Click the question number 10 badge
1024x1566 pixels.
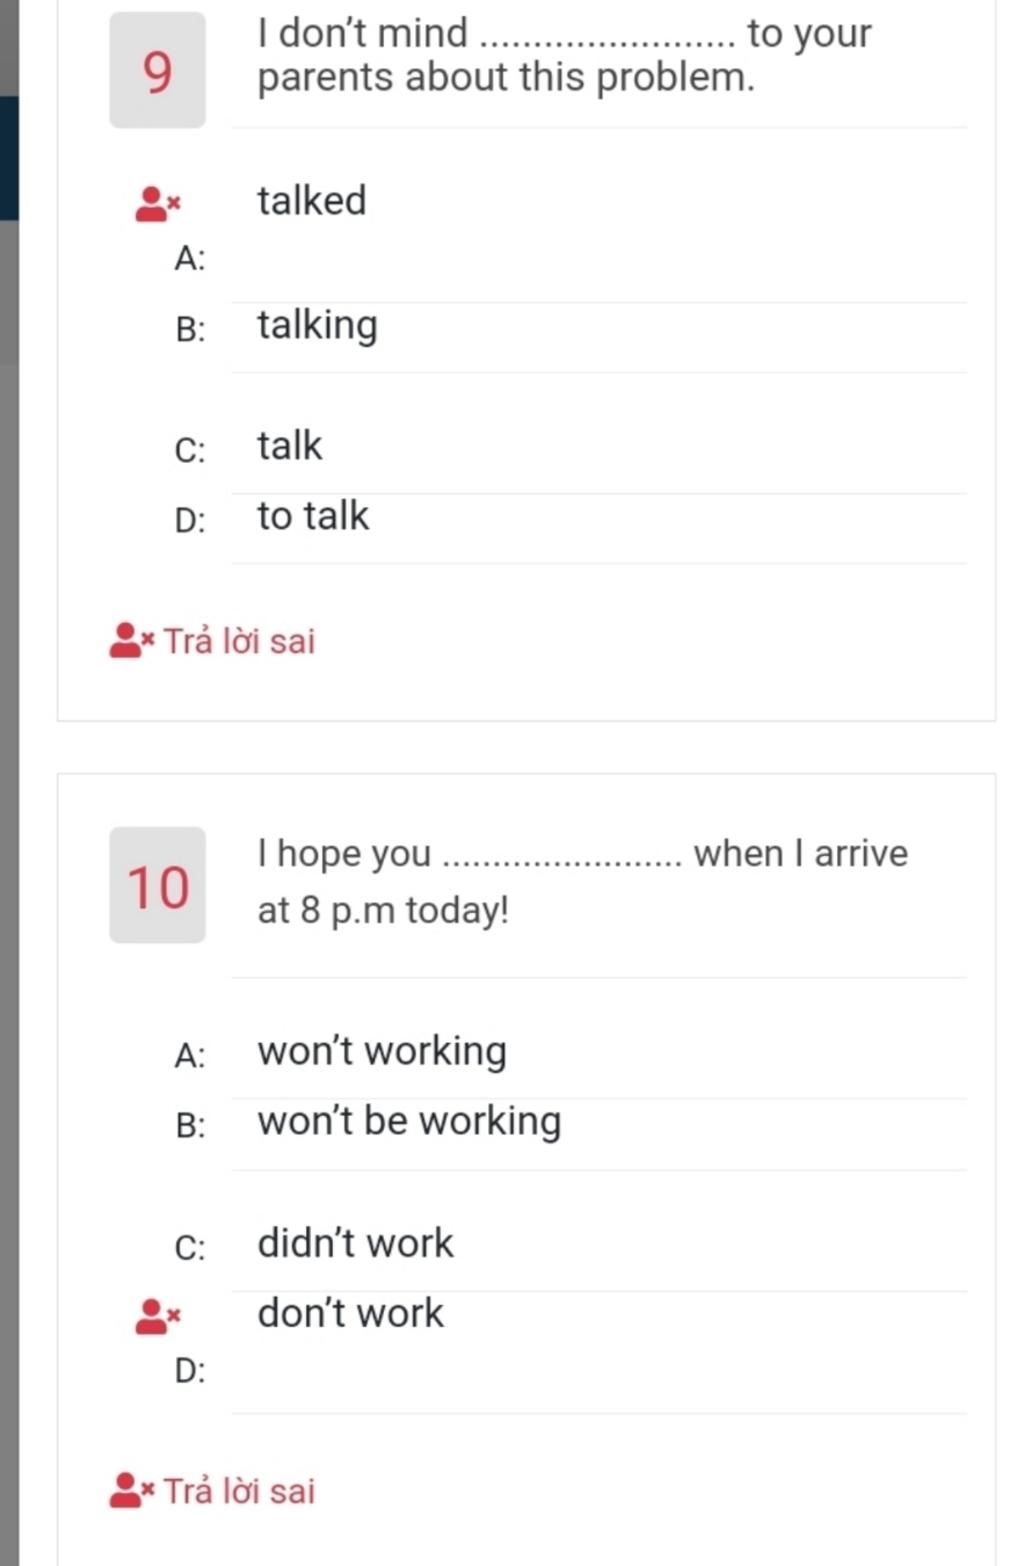tap(157, 885)
